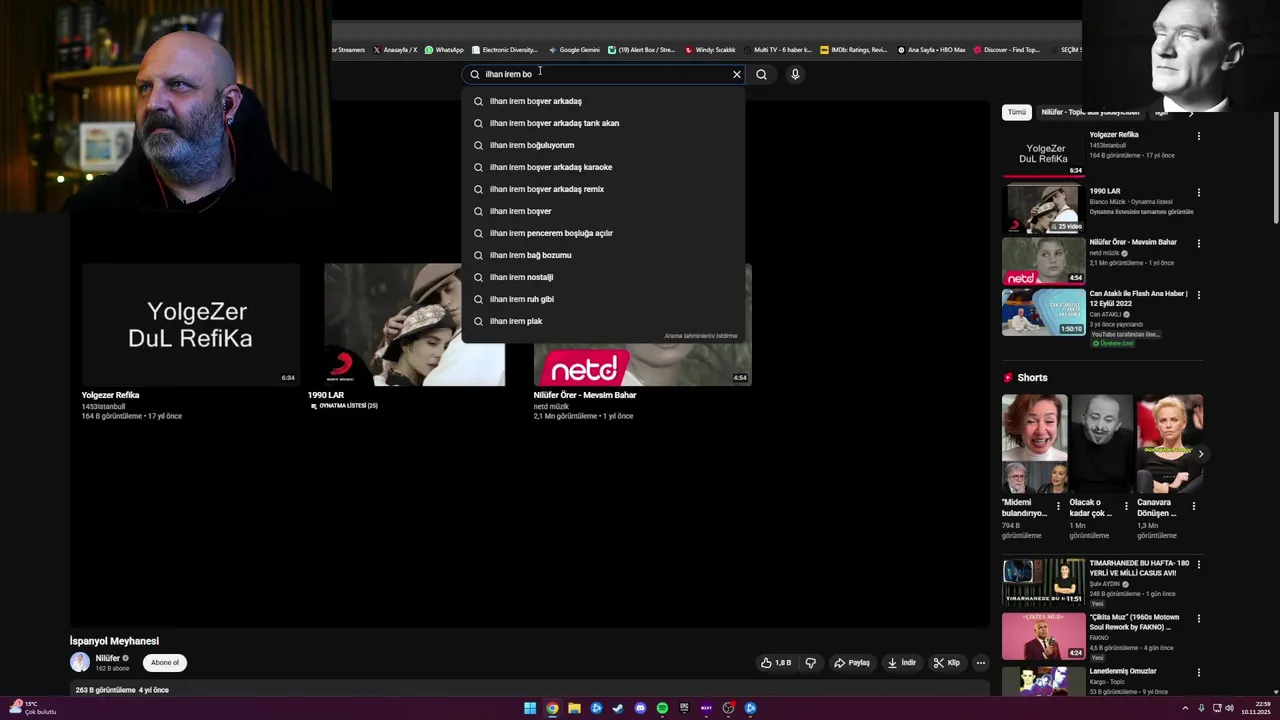Image resolution: width=1280 pixels, height=720 pixels.
Task: Open Short 'Canavara Dönüşen'
Action: coord(1169,444)
